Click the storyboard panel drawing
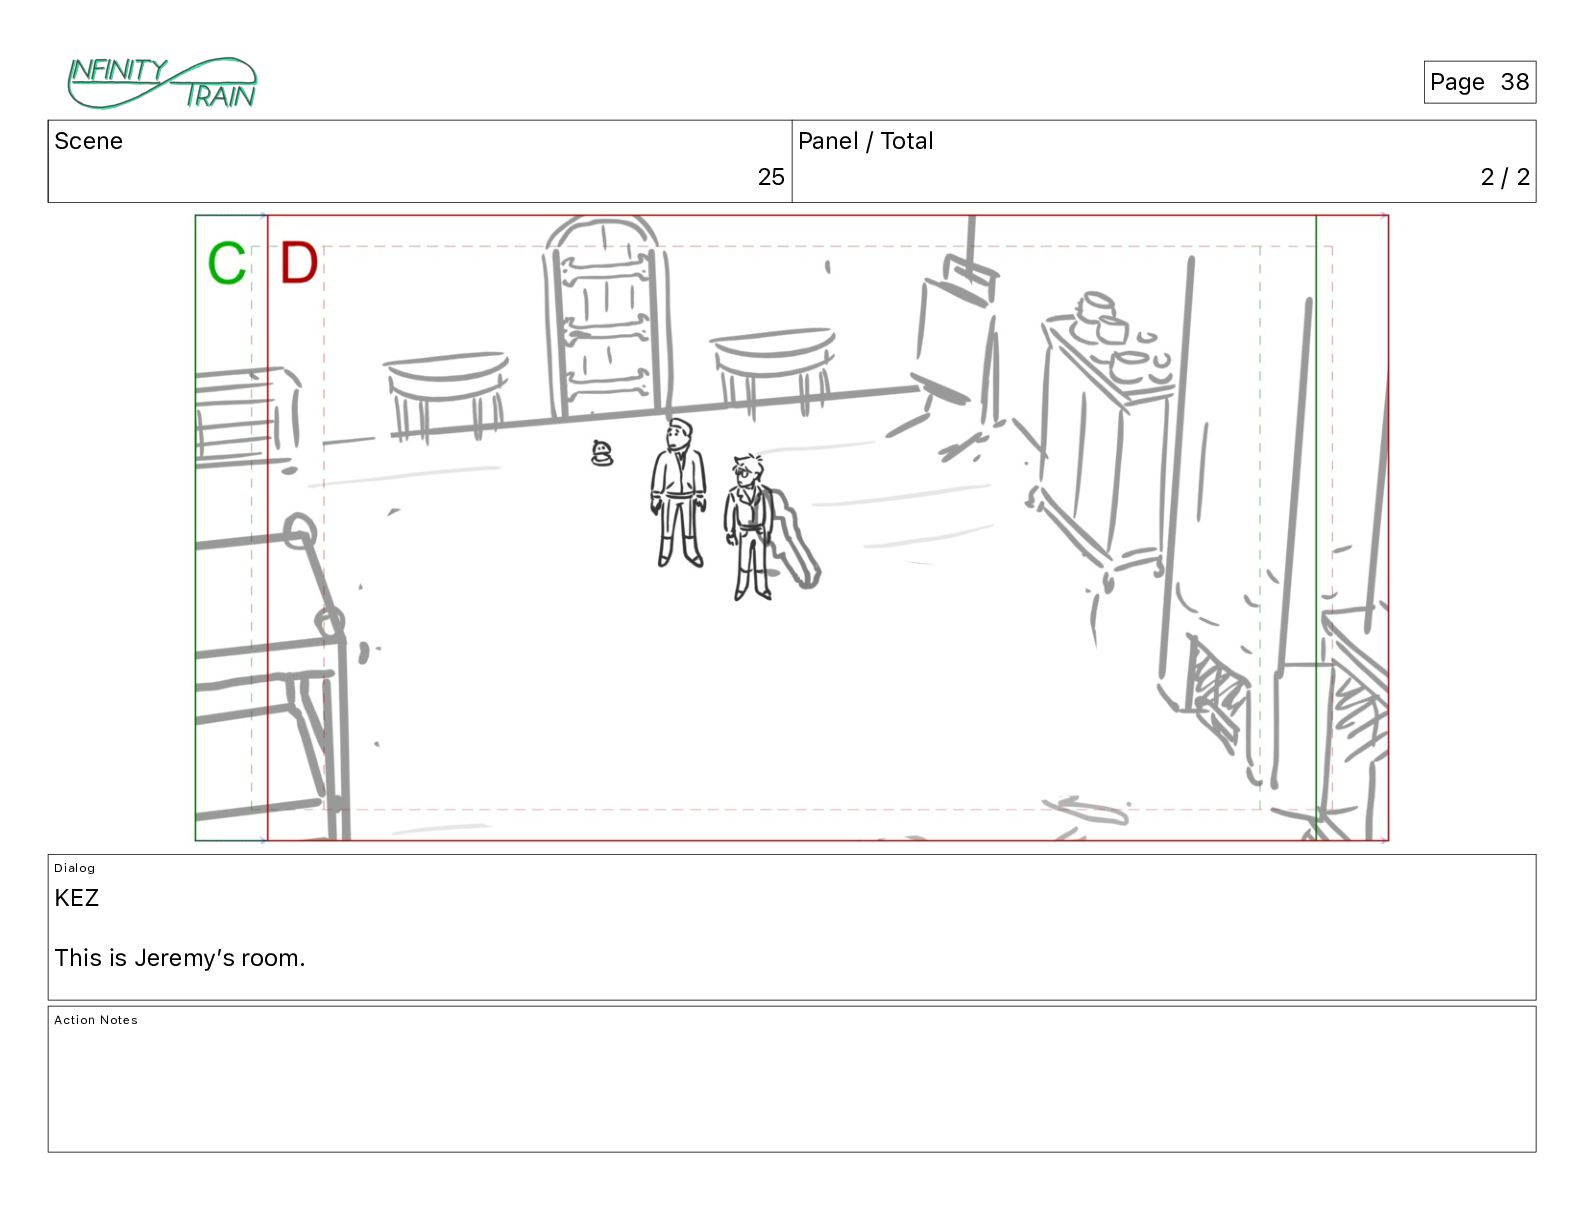1584x1224 pixels. (x=792, y=528)
